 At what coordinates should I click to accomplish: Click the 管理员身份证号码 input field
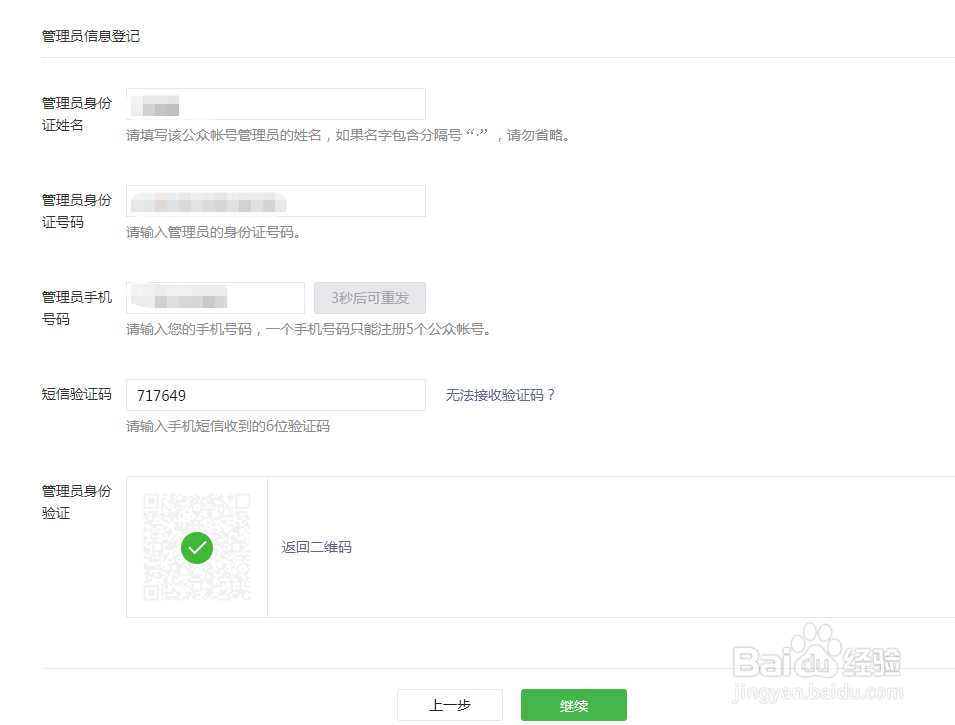pos(275,201)
